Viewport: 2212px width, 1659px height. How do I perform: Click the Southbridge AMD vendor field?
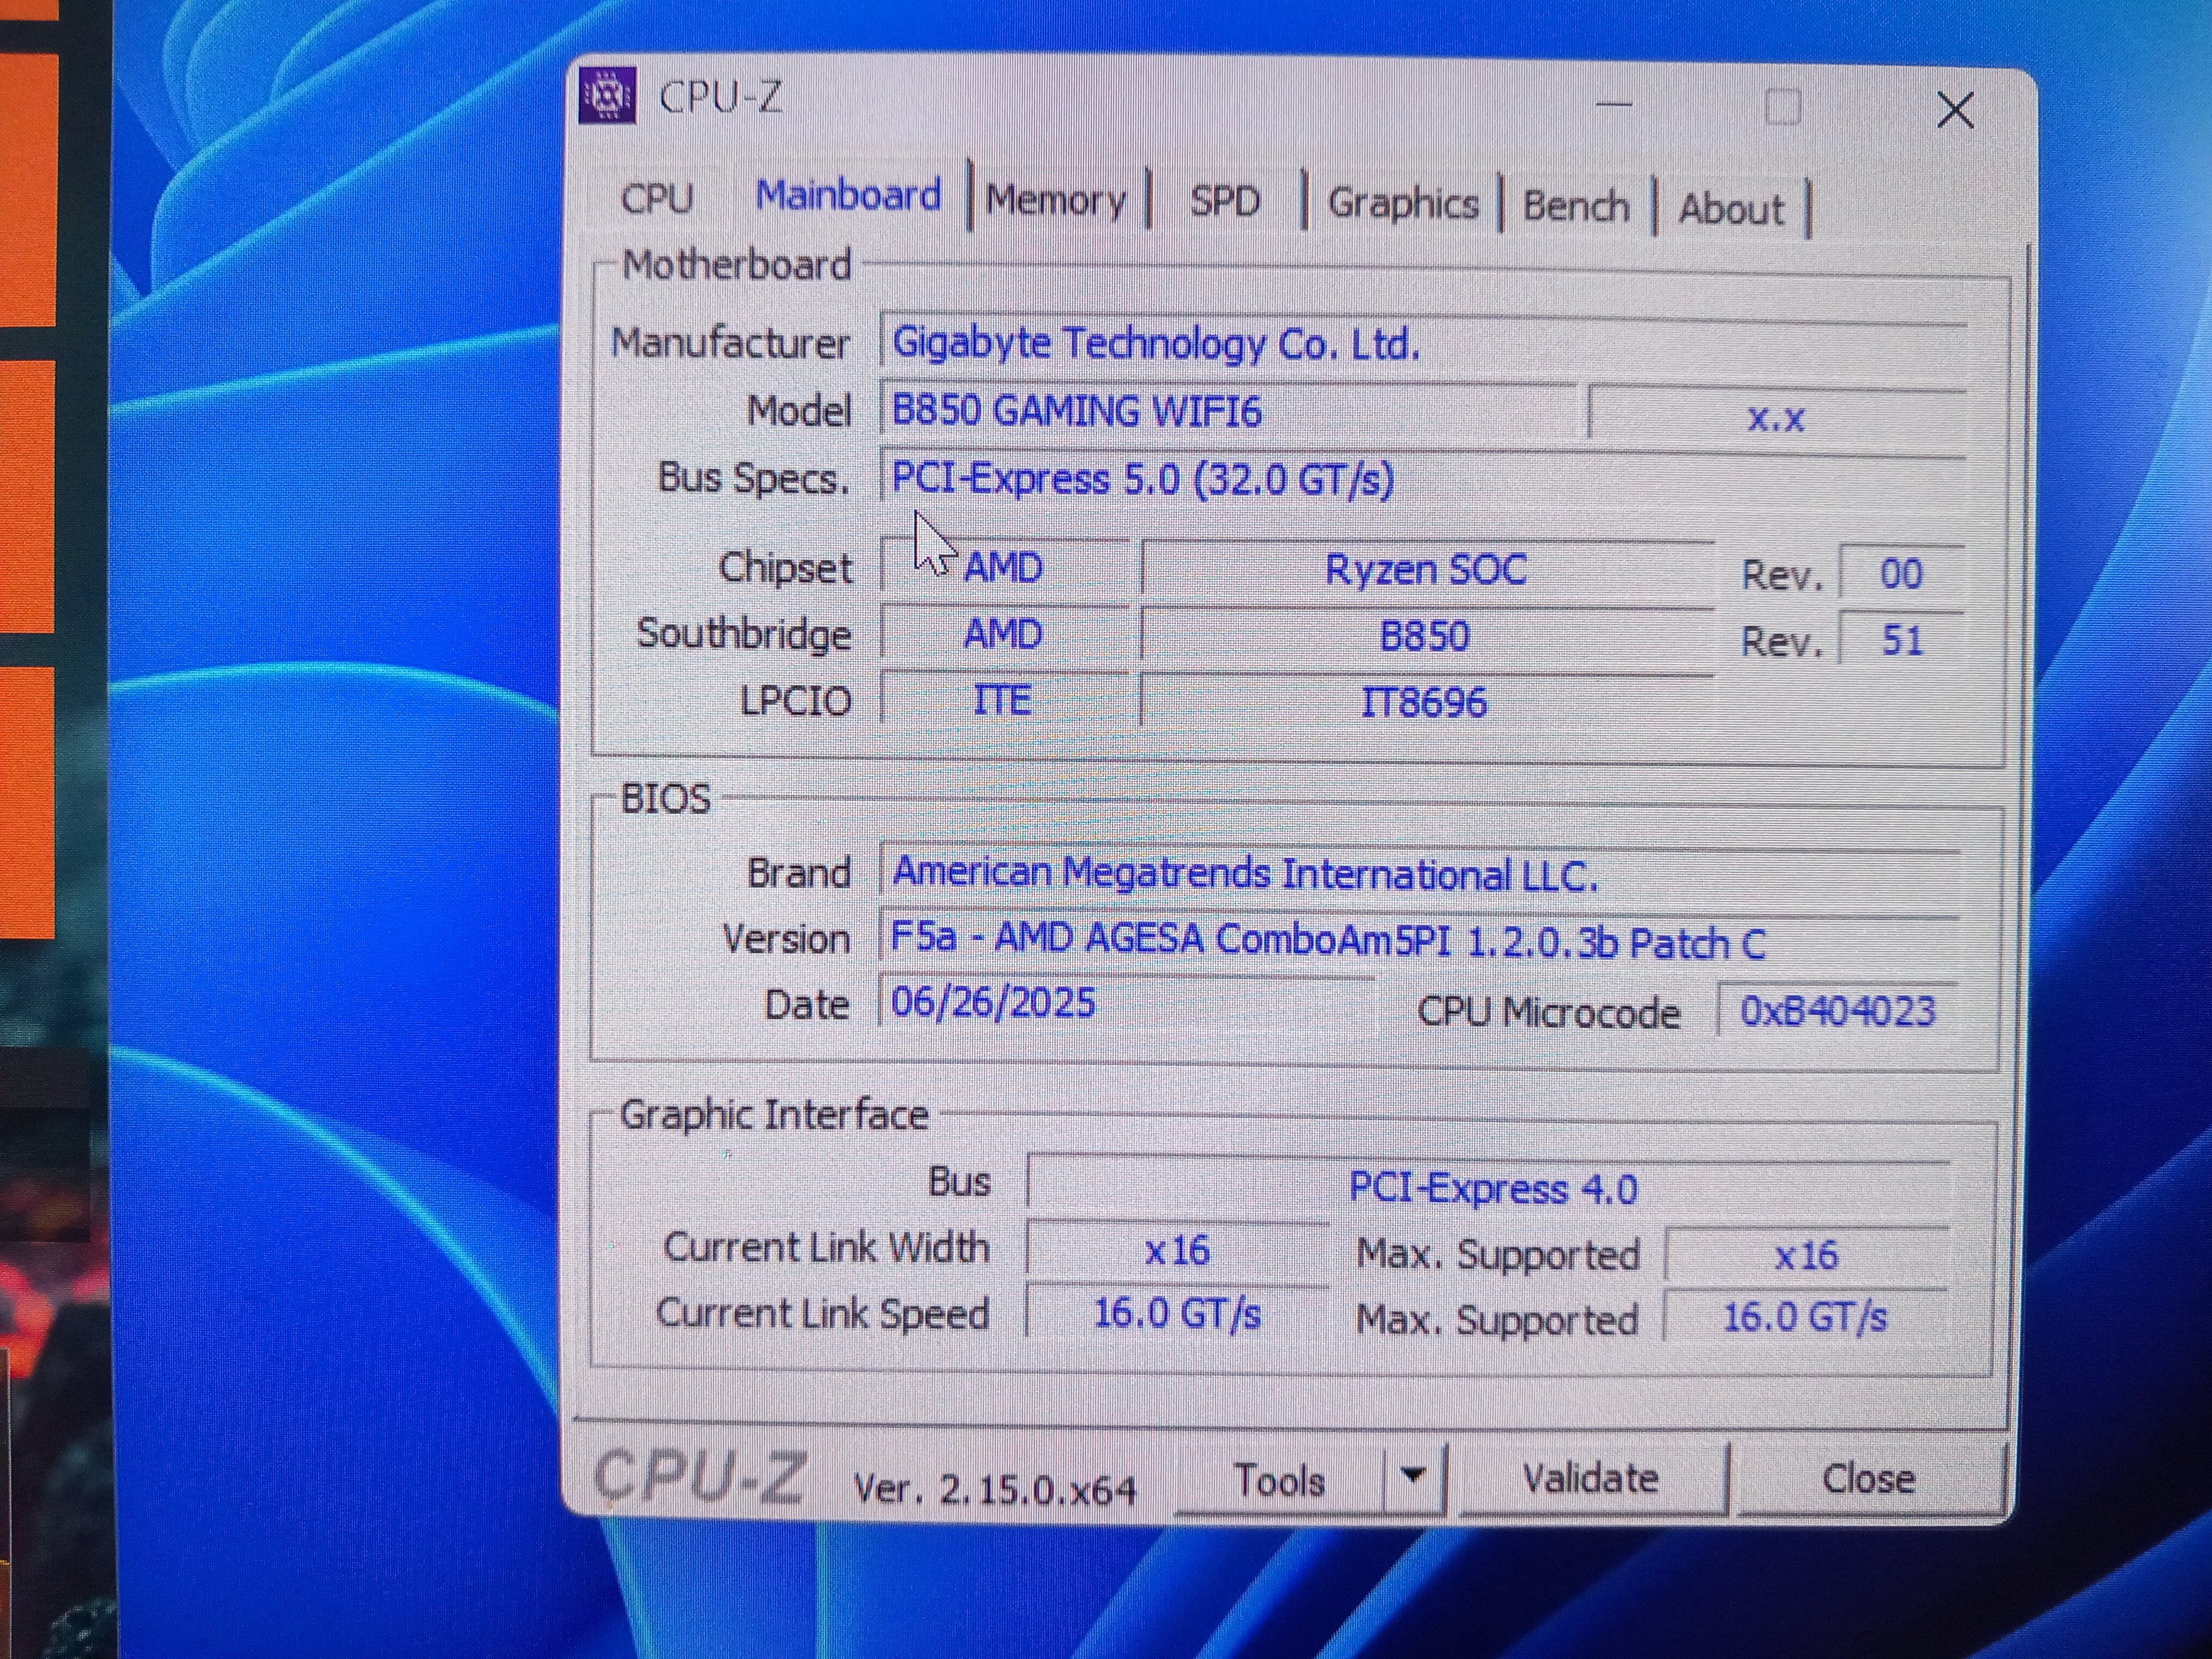coord(1004,634)
